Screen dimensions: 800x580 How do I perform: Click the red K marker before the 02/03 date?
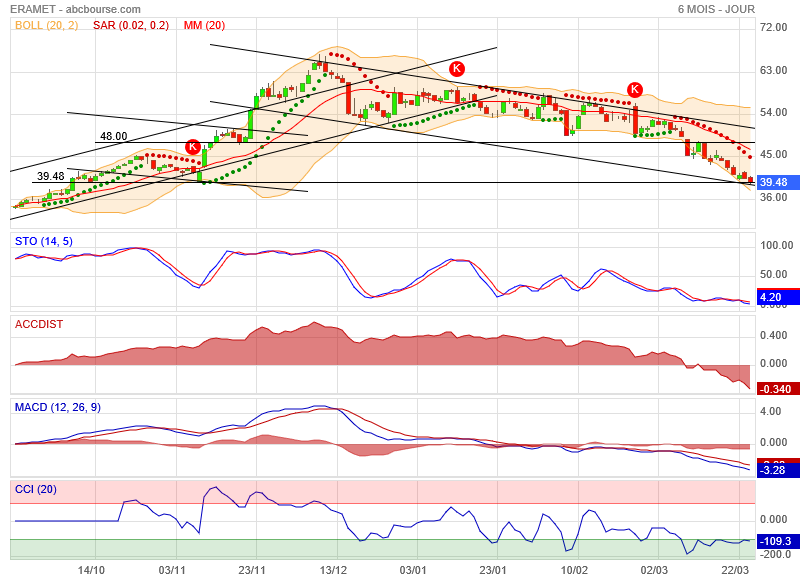[635, 90]
